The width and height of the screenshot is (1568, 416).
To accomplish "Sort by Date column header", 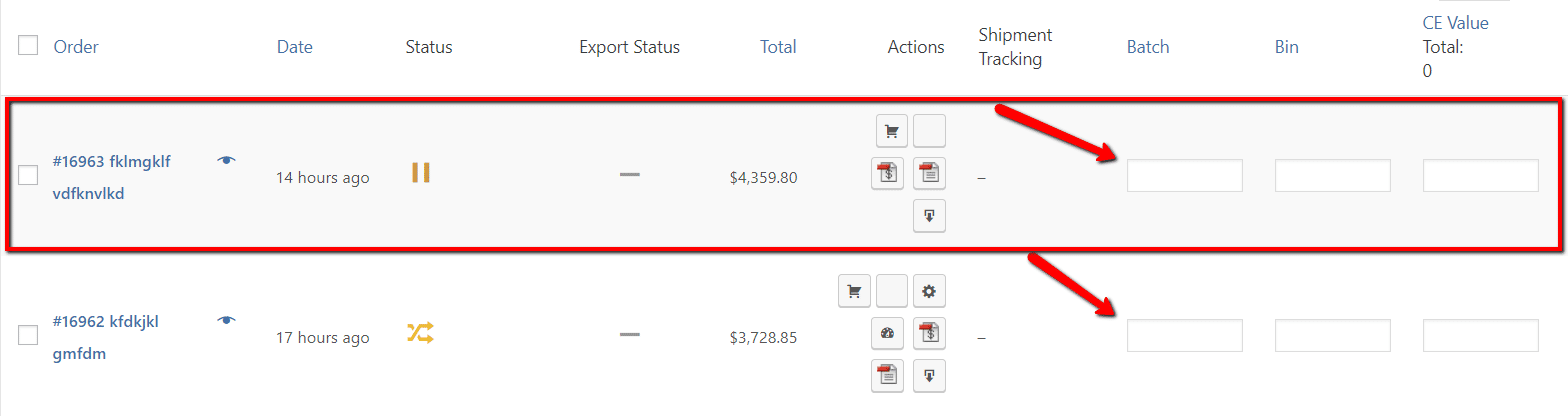I will tap(295, 47).
